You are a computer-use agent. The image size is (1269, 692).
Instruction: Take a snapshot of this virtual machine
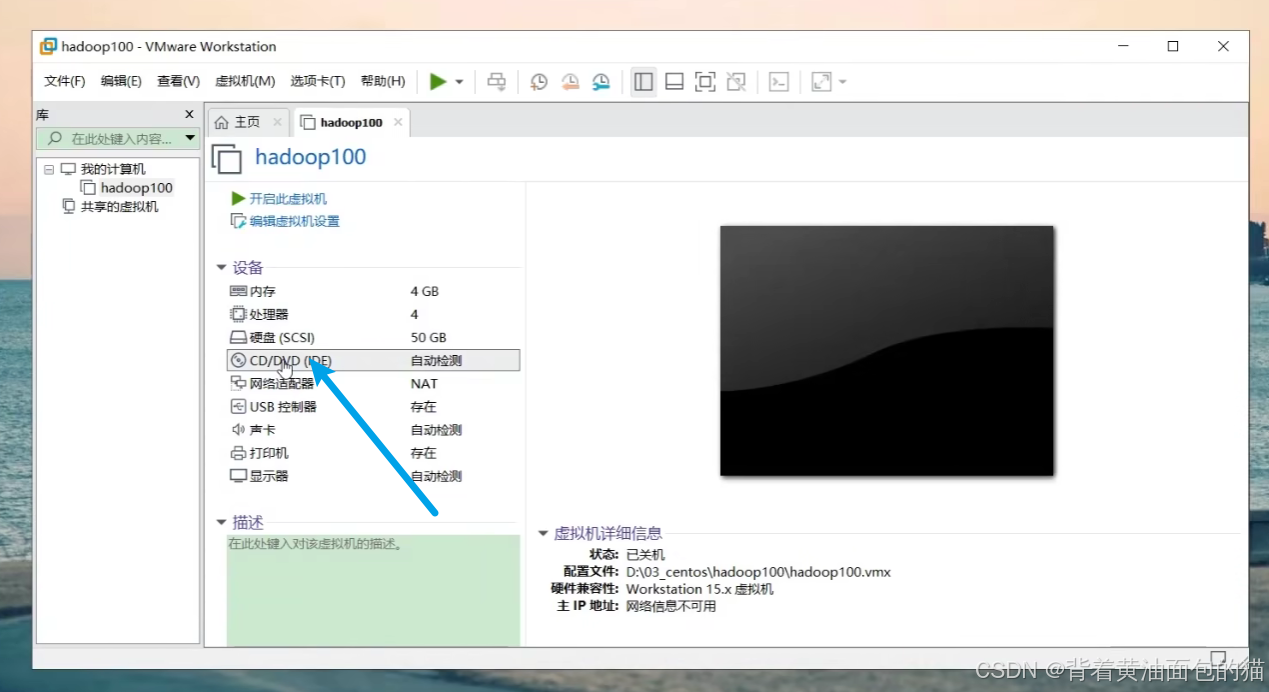[539, 82]
